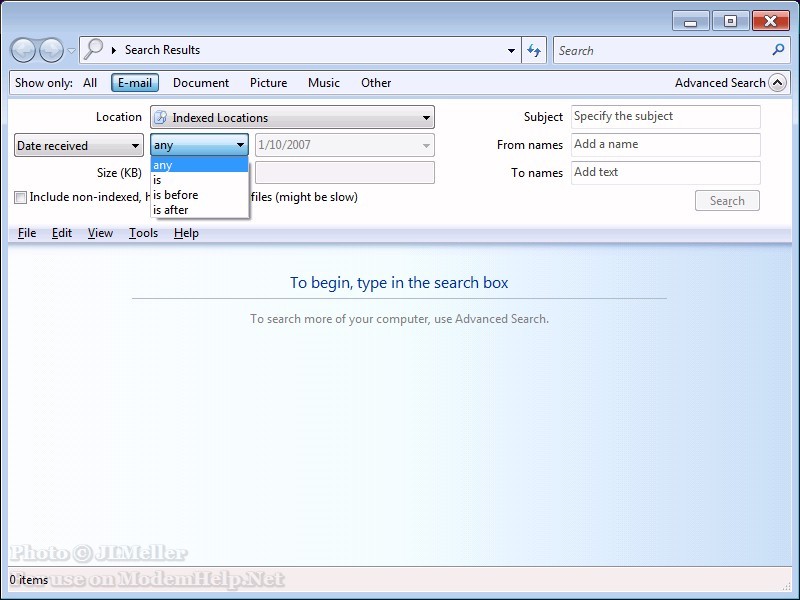This screenshot has width=800, height=600.
Task: Click the arrow before Search Results
Action: (x=114, y=50)
